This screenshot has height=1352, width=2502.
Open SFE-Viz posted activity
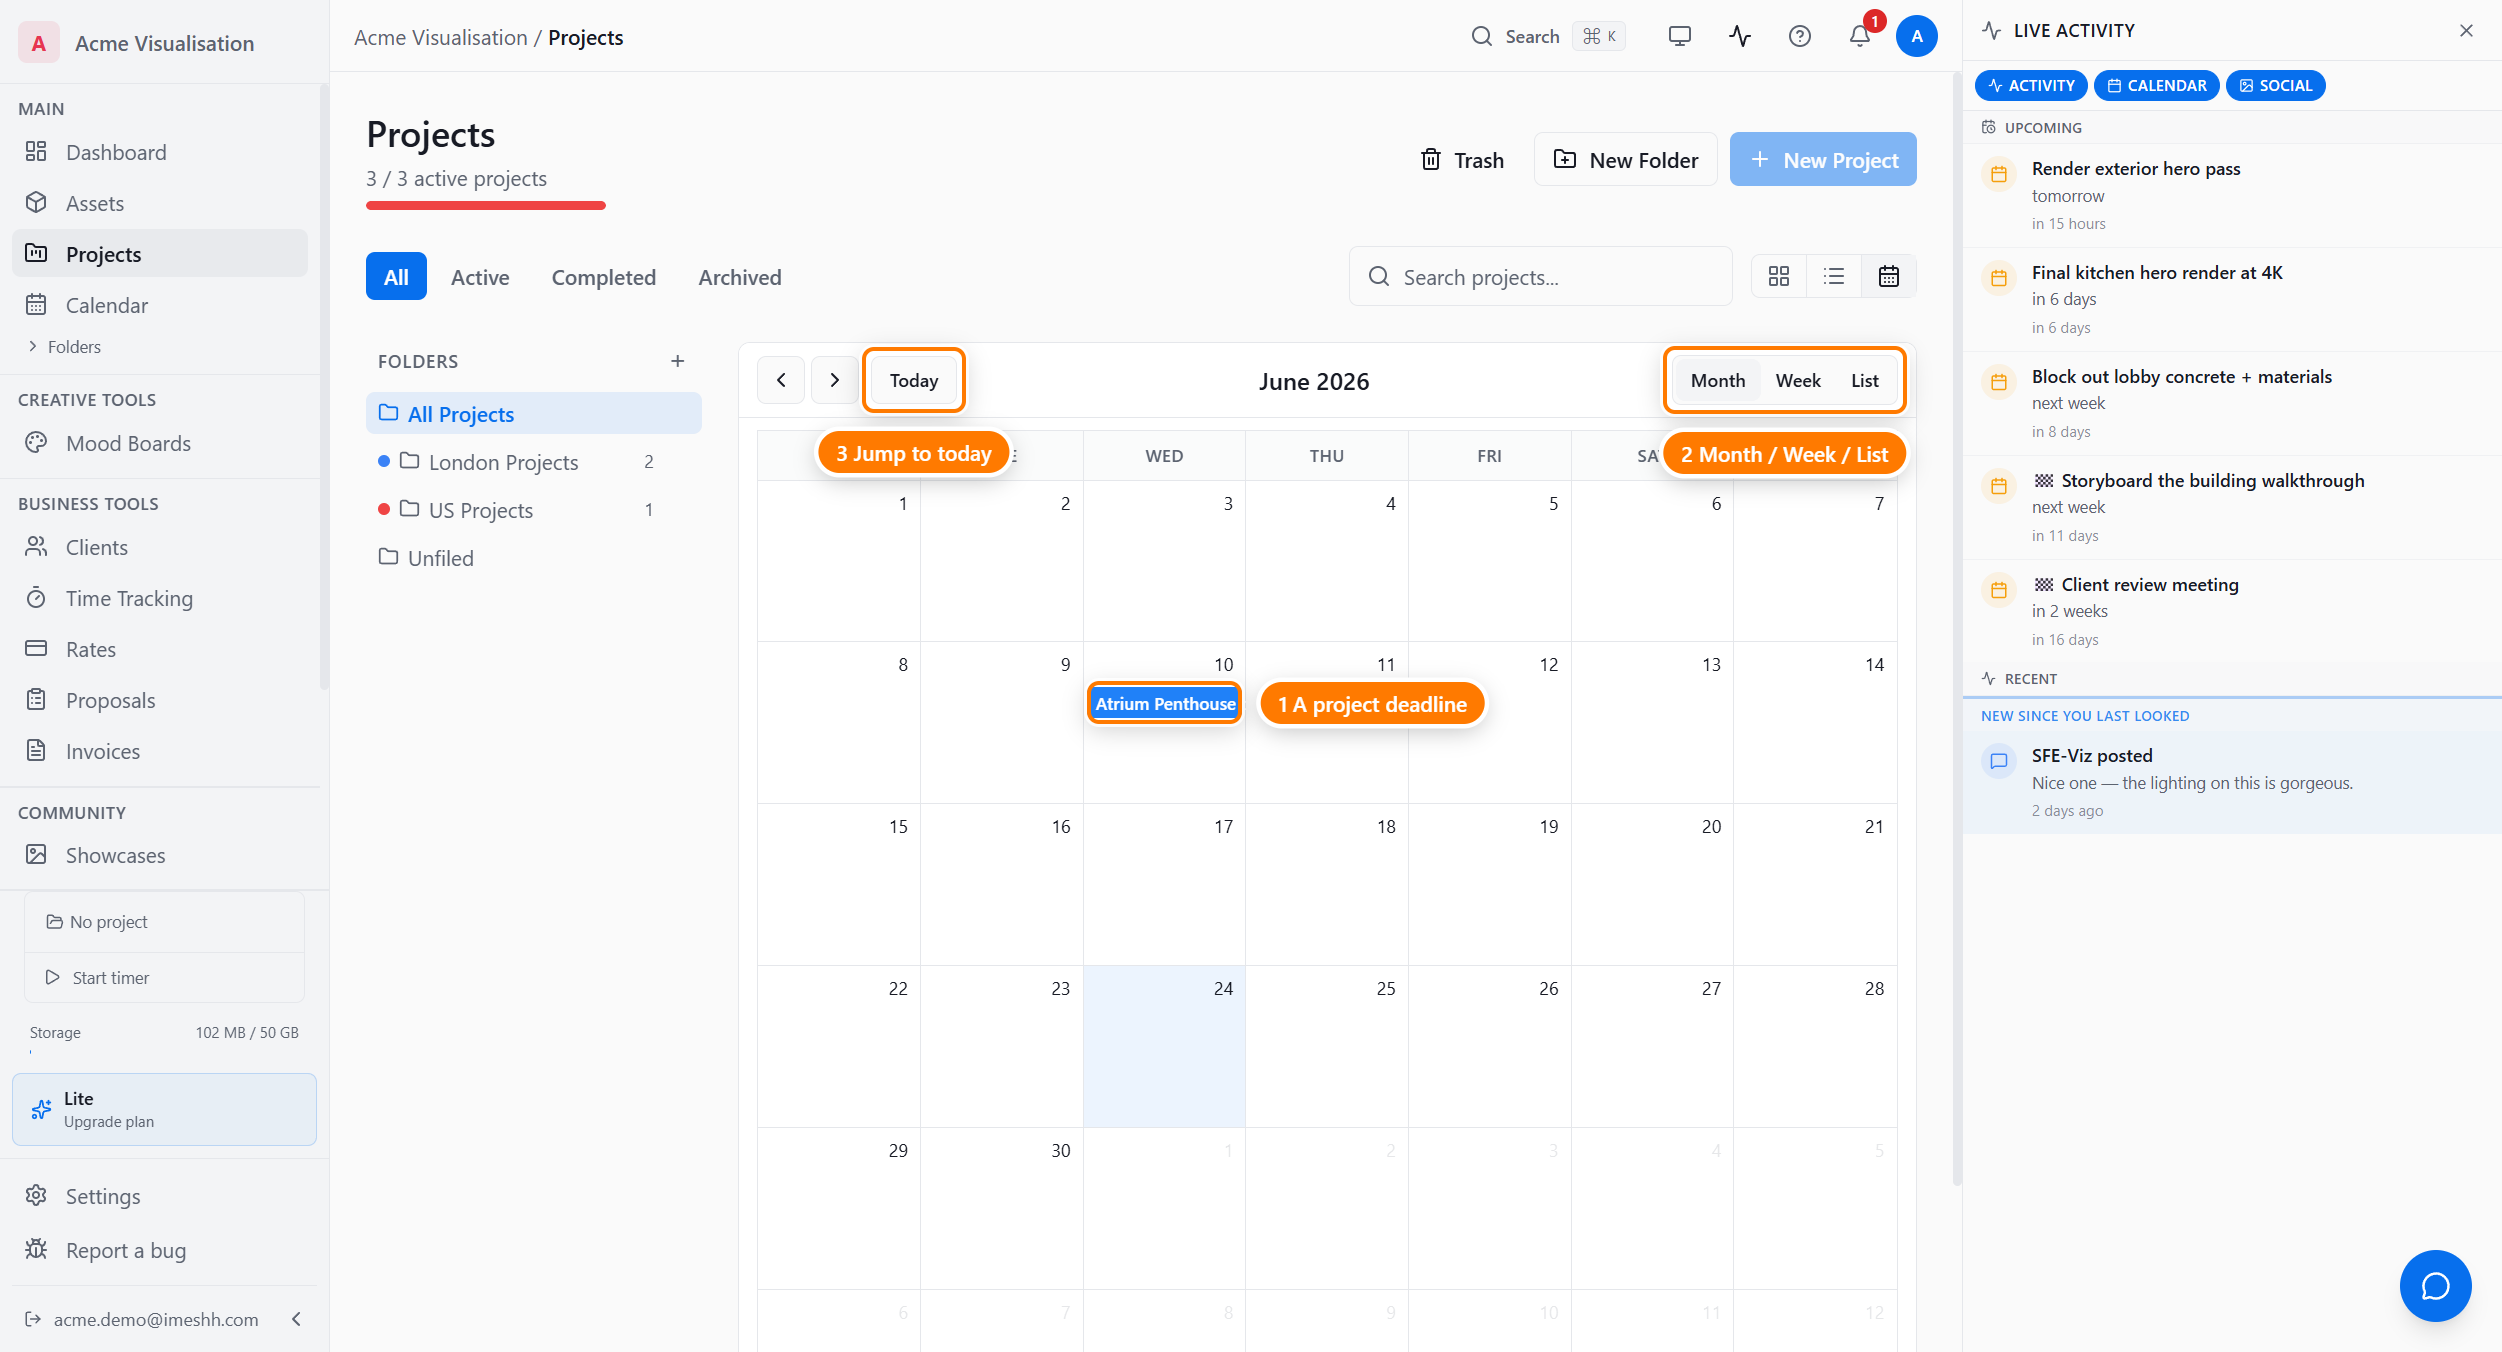[x=2232, y=782]
